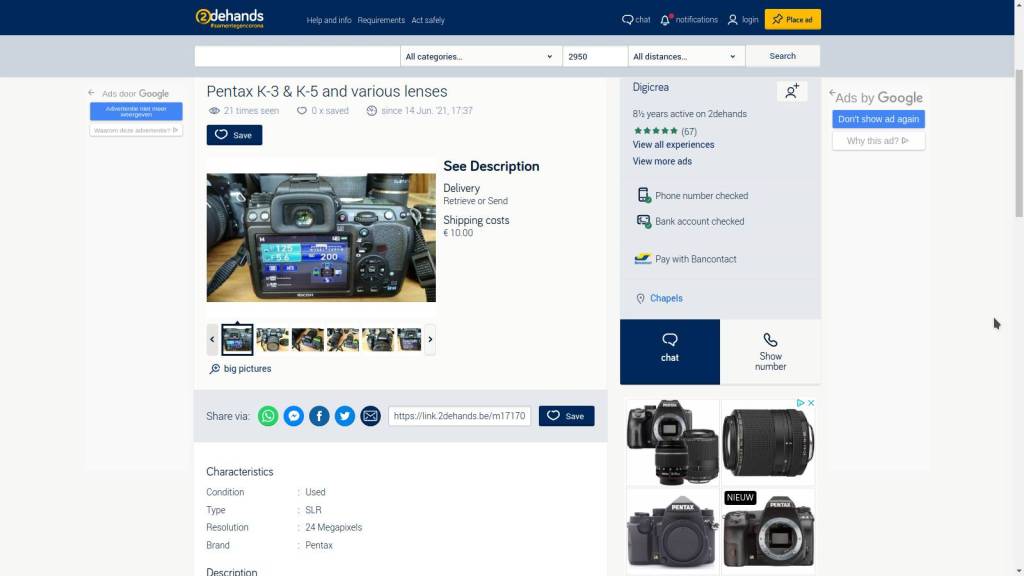This screenshot has width=1024, height=576.
Task: Share via Facebook icon
Action: pyautogui.click(x=319, y=416)
